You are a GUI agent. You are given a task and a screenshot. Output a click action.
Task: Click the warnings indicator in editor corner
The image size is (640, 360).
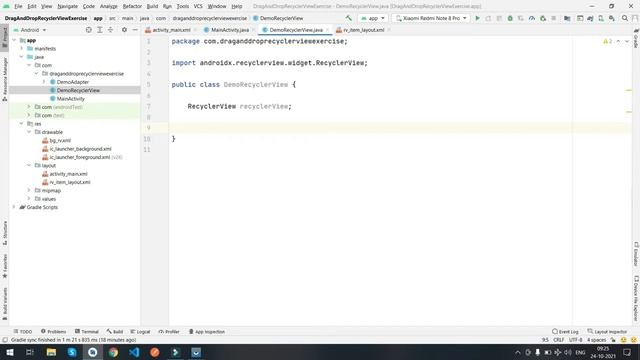(x=607, y=41)
